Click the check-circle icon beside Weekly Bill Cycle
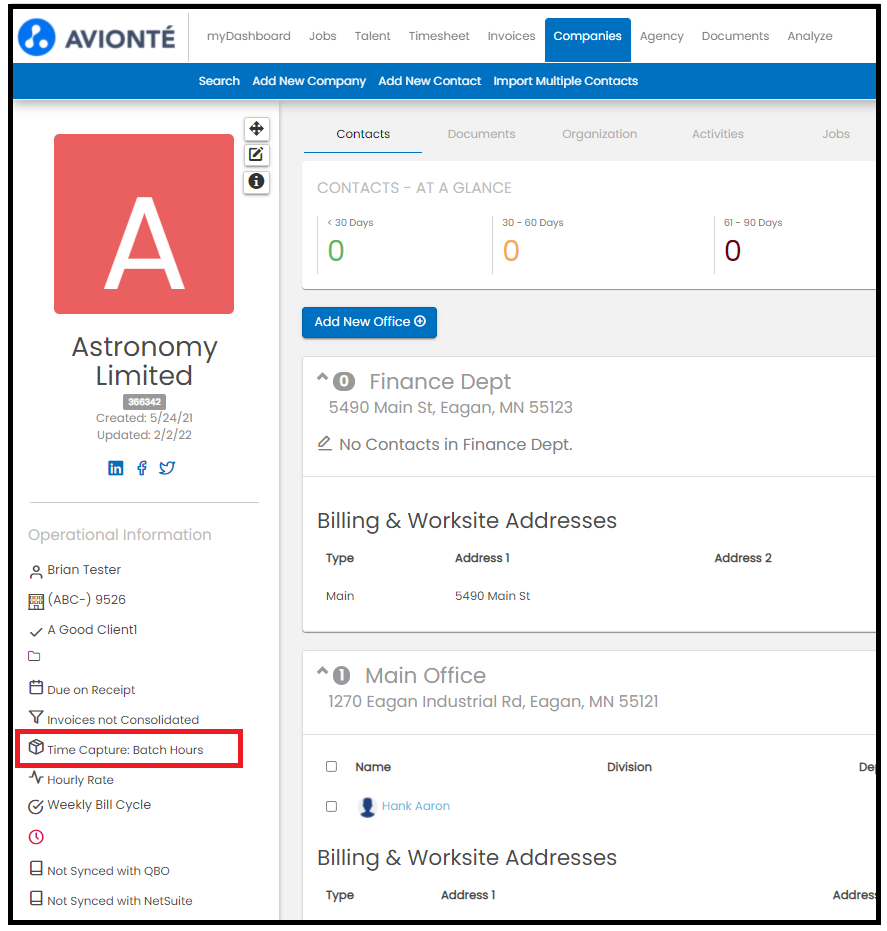The image size is (887, 931). point(36,806)
